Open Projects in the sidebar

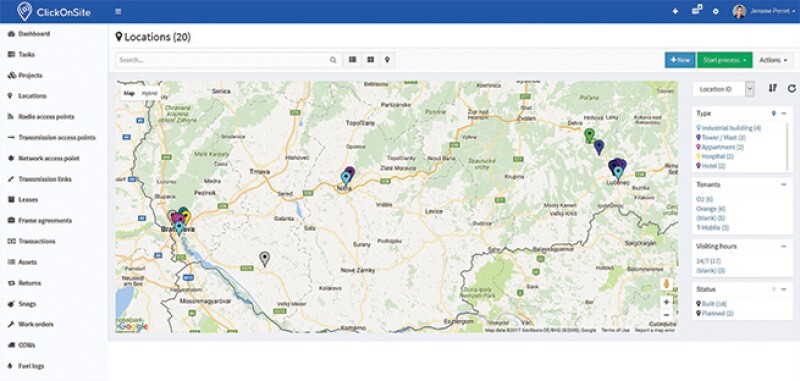30,75
